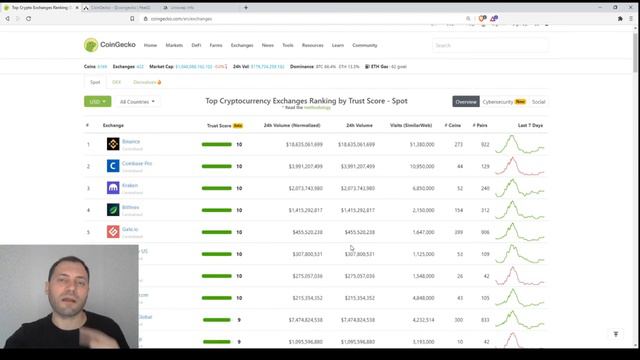Sort by Visits (SimilarWeb) column header
Image resolution: width=640 pixels, height=360 pixels.
pos(411,125)
